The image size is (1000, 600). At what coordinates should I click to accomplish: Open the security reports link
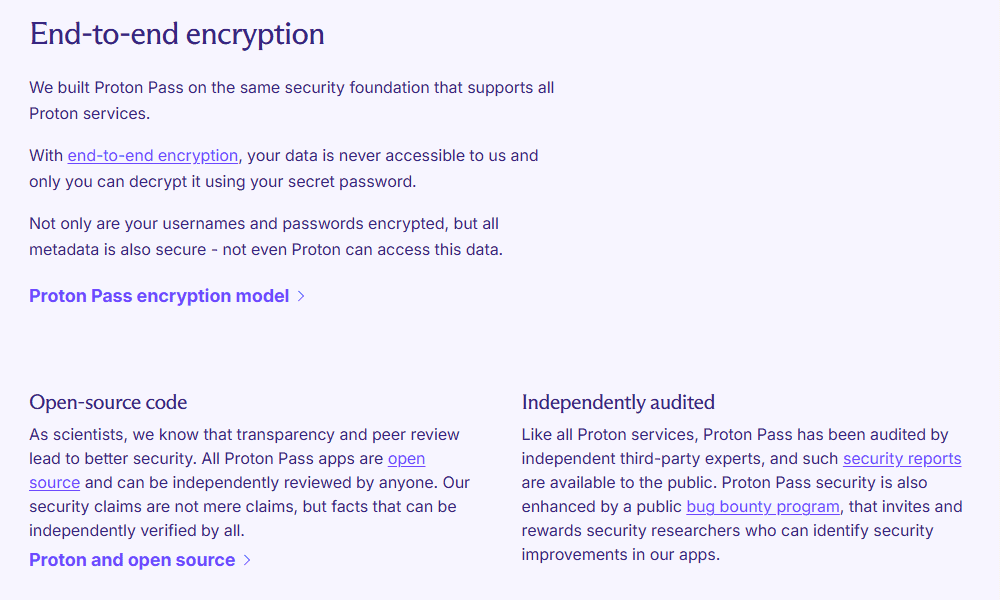[901, 459]
